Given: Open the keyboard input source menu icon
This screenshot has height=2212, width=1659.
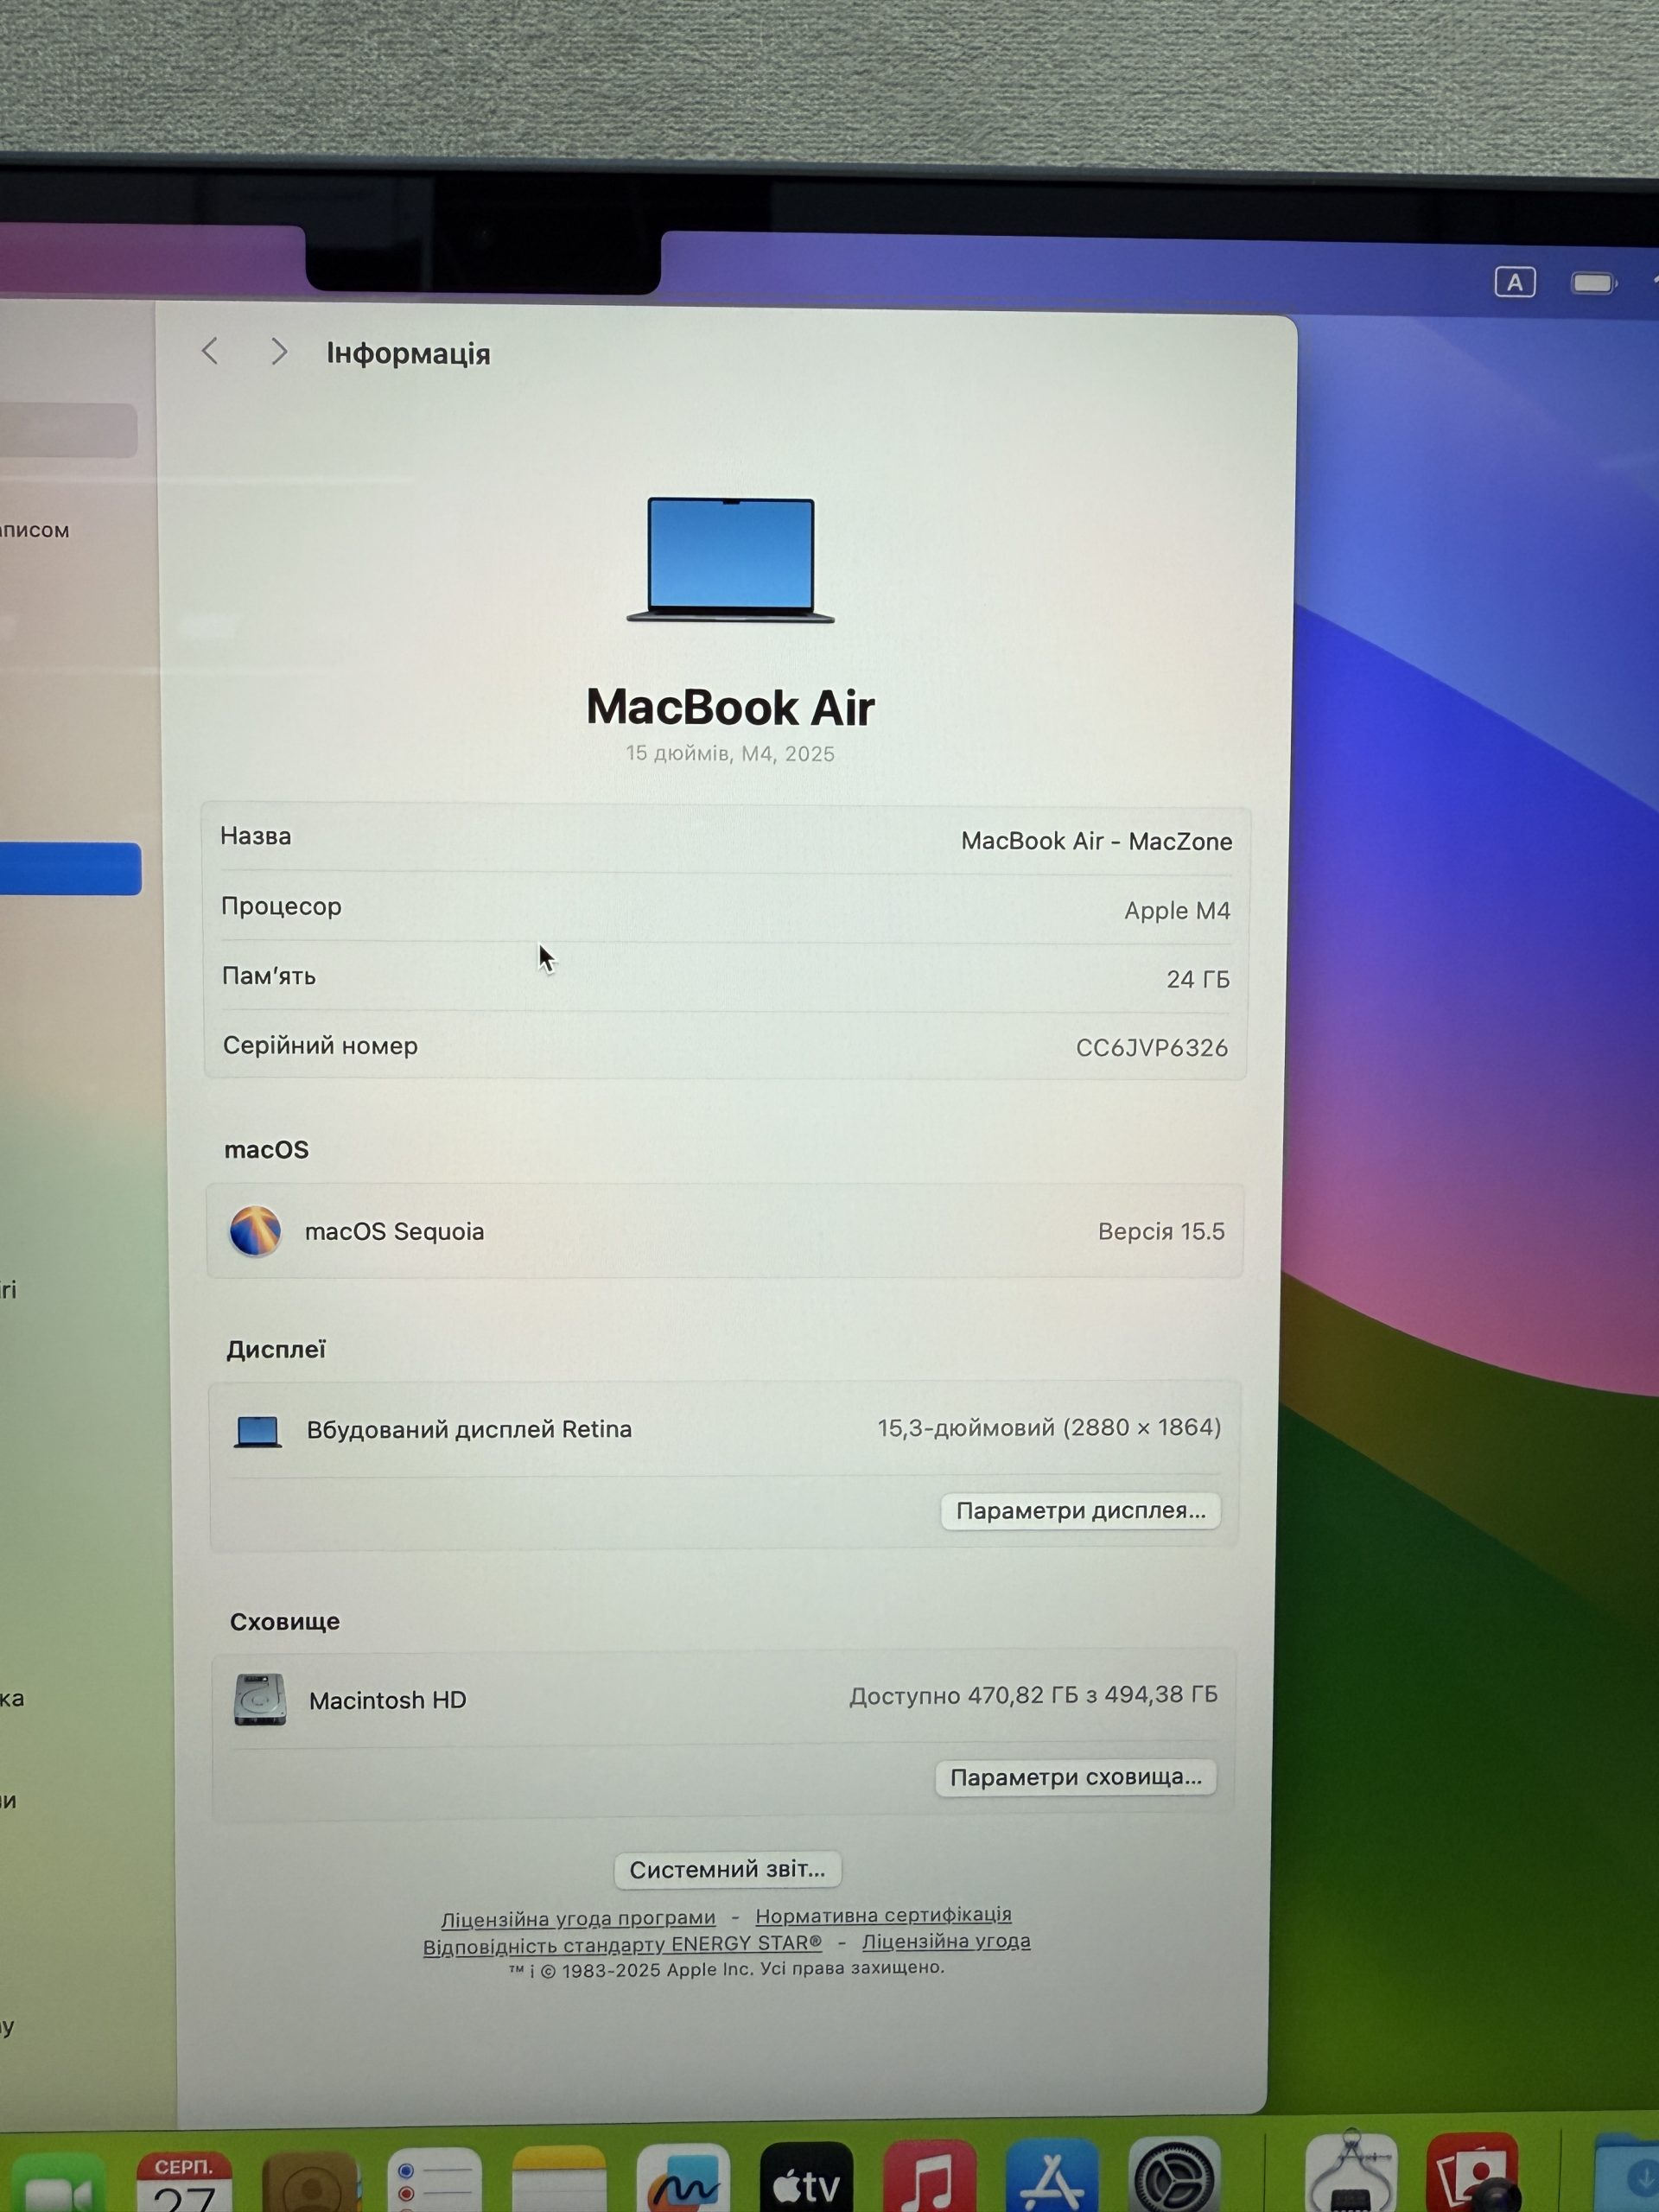Looking at the screenshot, I should pos(1515,282).
